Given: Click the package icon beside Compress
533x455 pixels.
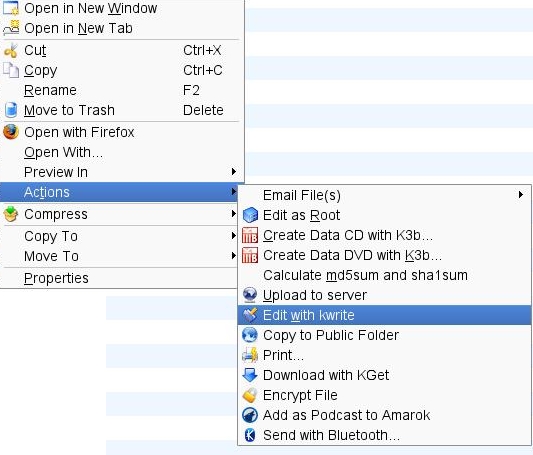Looking at the screenshot, I should coord(11,214).
